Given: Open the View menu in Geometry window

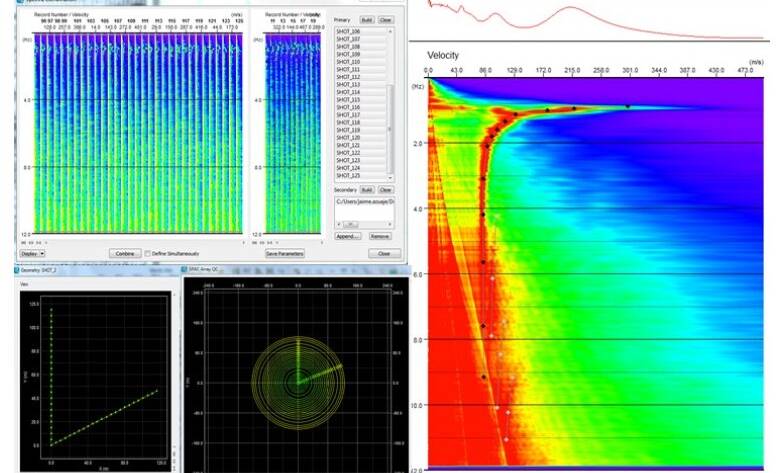Looking at the screenshot, I should click(x=22, y=282).
